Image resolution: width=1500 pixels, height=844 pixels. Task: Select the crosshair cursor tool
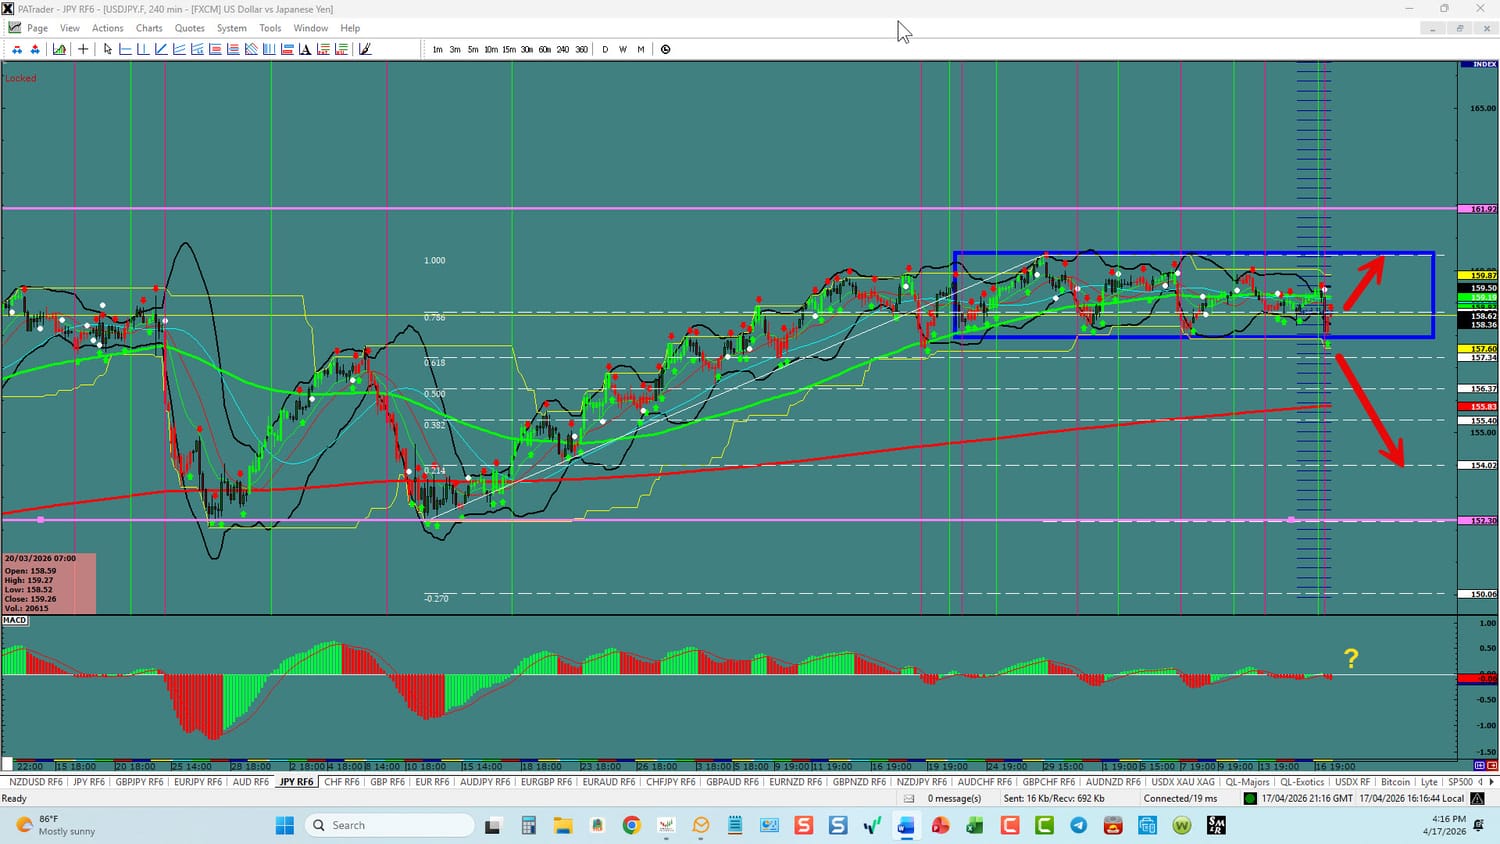click(x=83, y=49)
